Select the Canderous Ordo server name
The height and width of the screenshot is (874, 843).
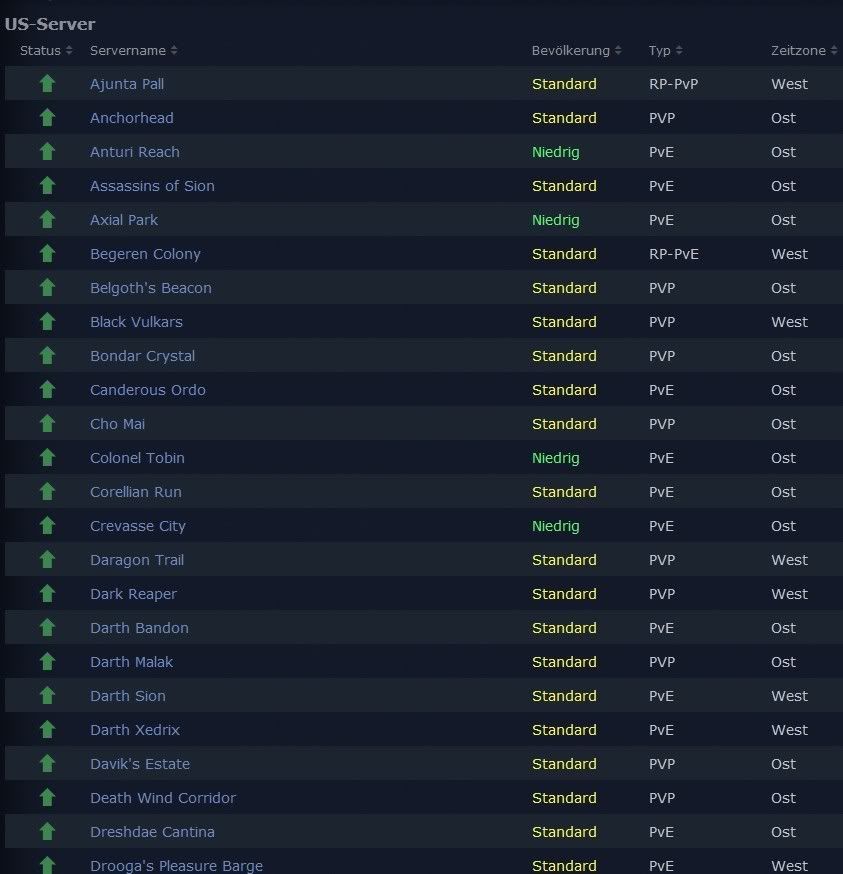[148, 390]
